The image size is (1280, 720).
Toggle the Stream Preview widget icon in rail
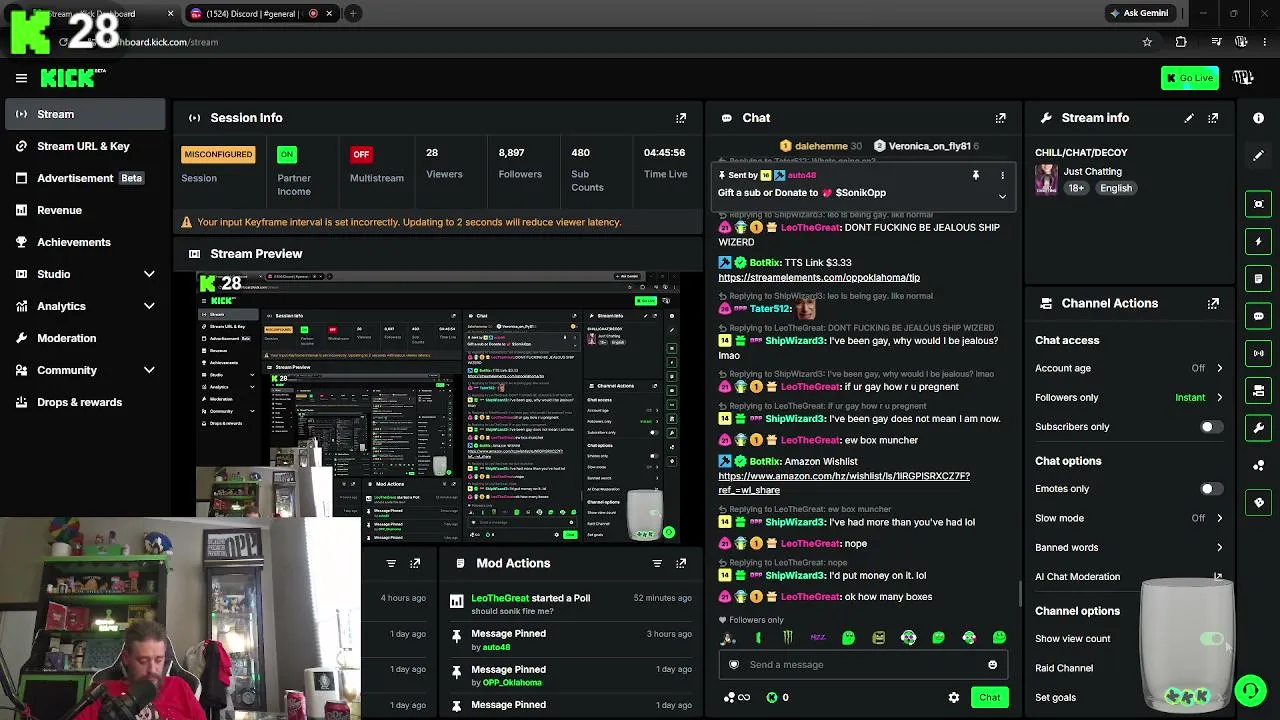click(1259, 204)
